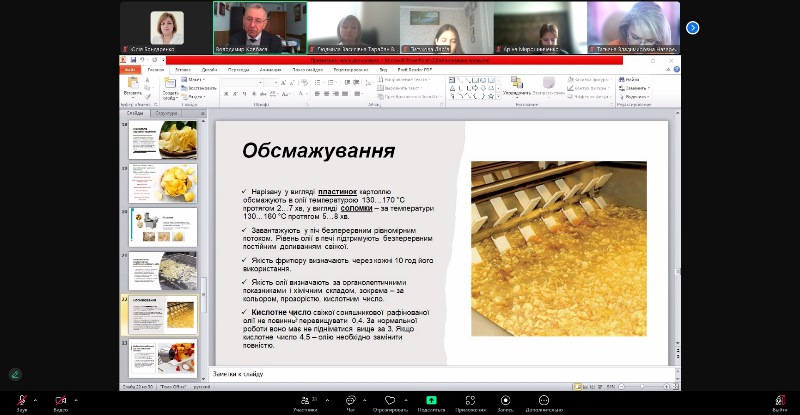Image resolution: width=800 pixels, height=415 pixels.
Task: Open the Показ слайдов ribbon tab
Action: (308, 69)
